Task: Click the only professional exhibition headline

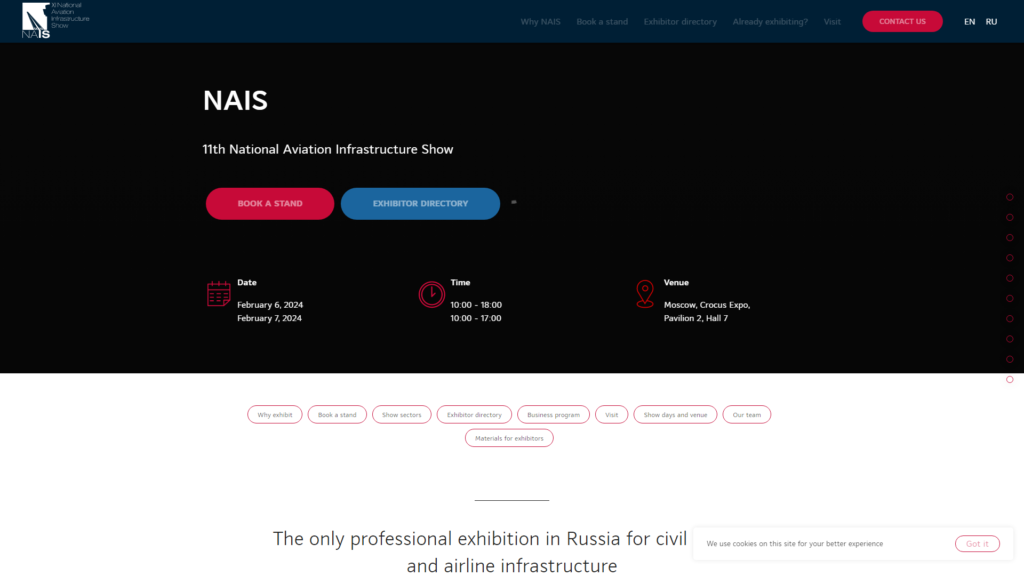Action: tap(480, 552)
